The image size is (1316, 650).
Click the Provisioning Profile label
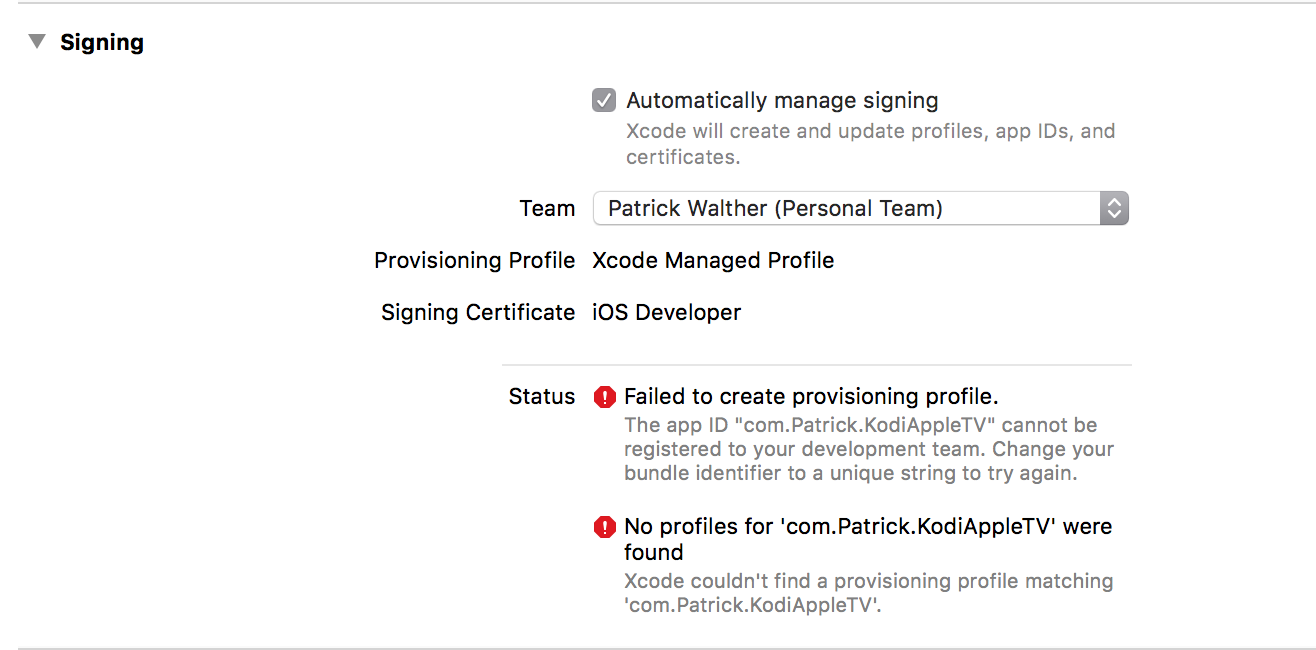click(x=474, y=261)
